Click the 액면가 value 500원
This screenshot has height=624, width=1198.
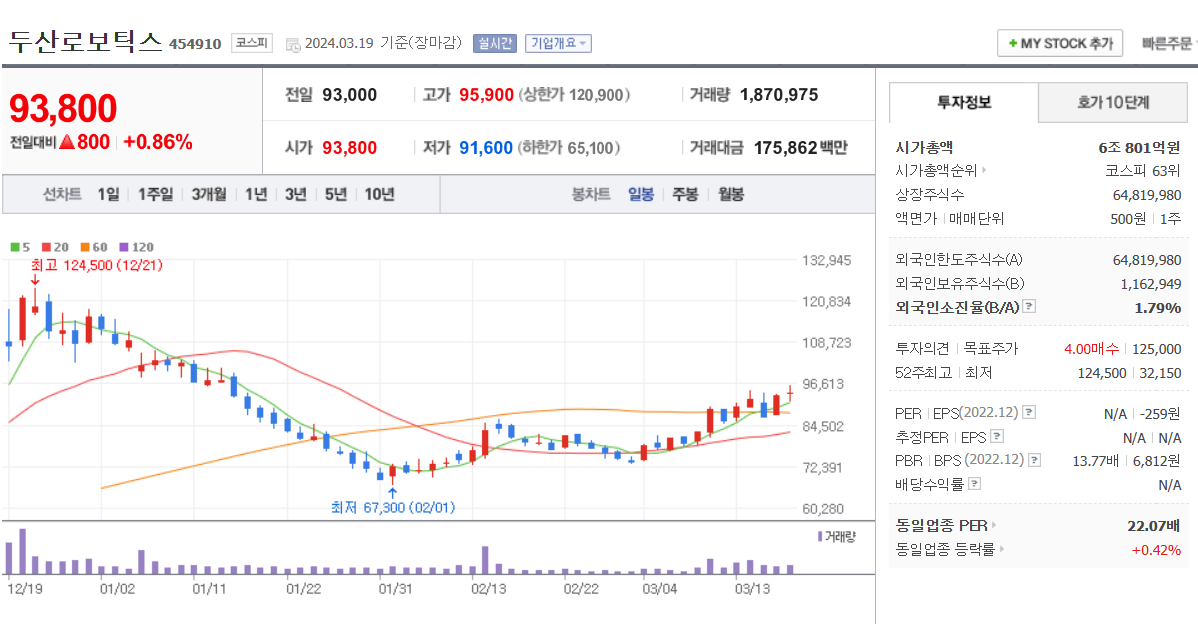pos(1128,218)
